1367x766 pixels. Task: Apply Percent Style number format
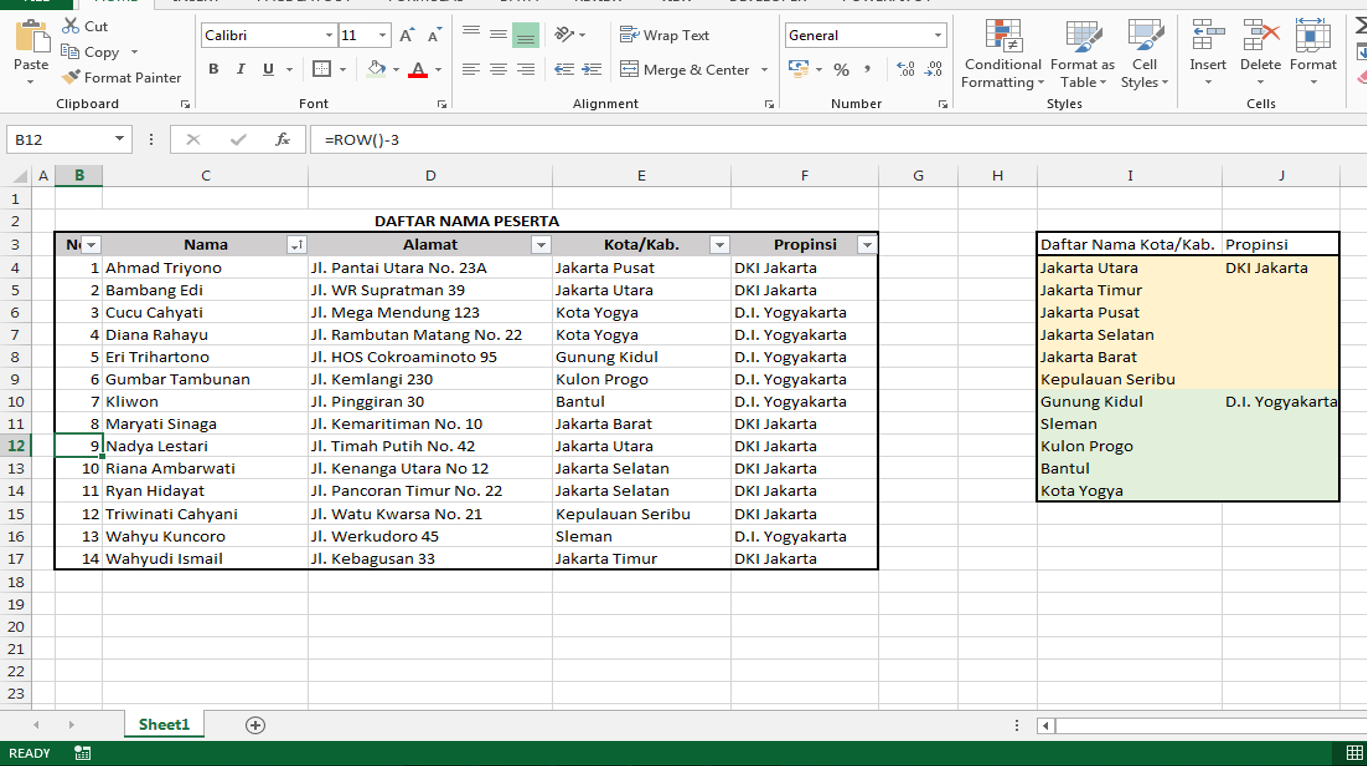pos(844,70)
